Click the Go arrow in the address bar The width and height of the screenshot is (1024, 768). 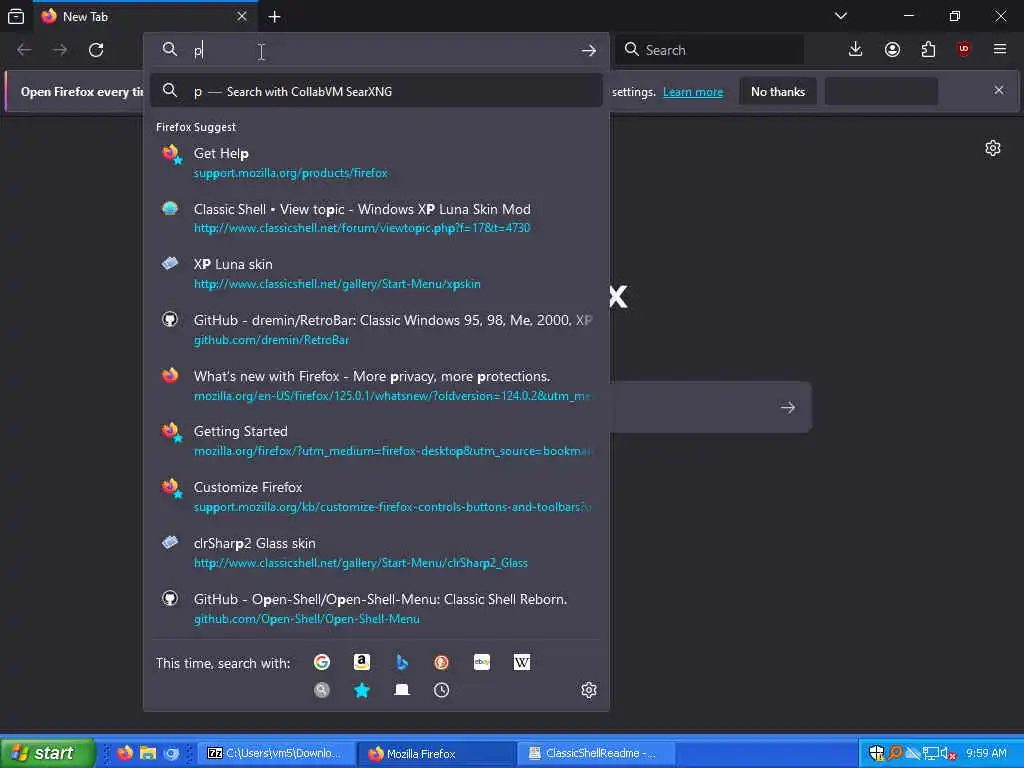tap(588, 50)
